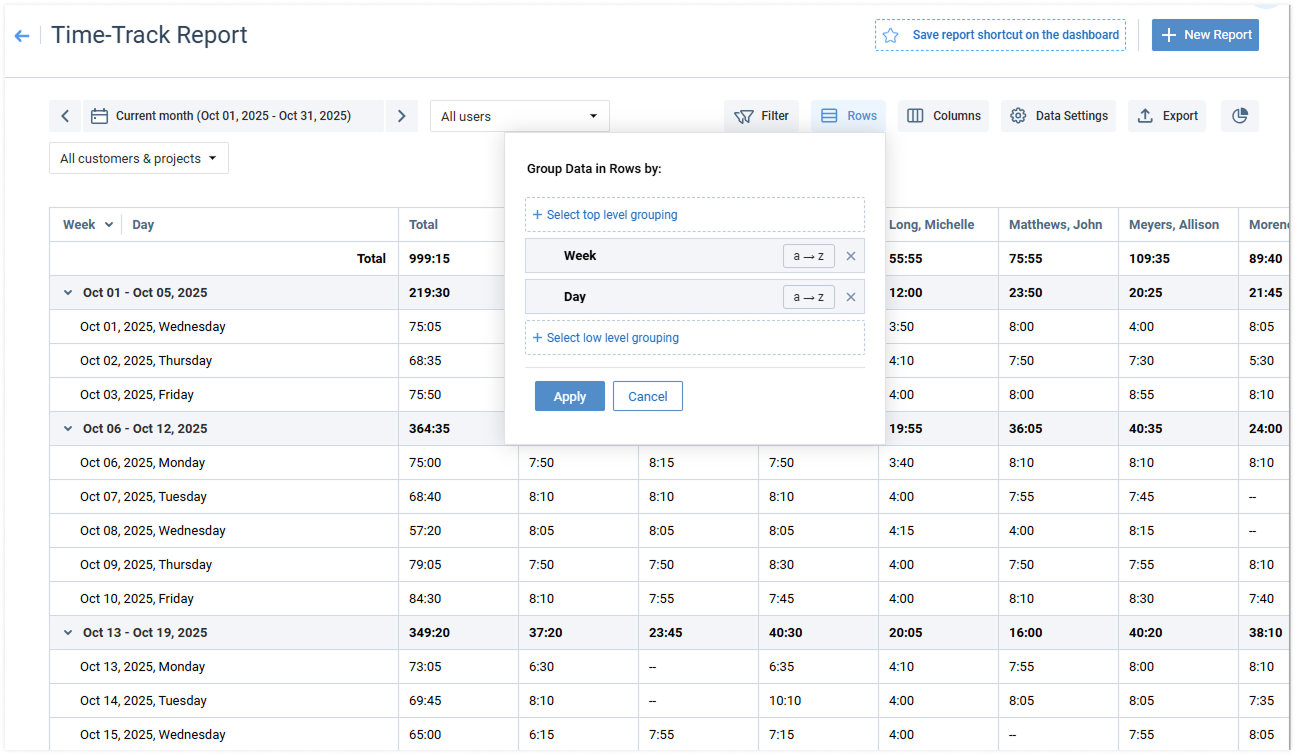
Task: Click the Apply button
Action: [569, 396]
